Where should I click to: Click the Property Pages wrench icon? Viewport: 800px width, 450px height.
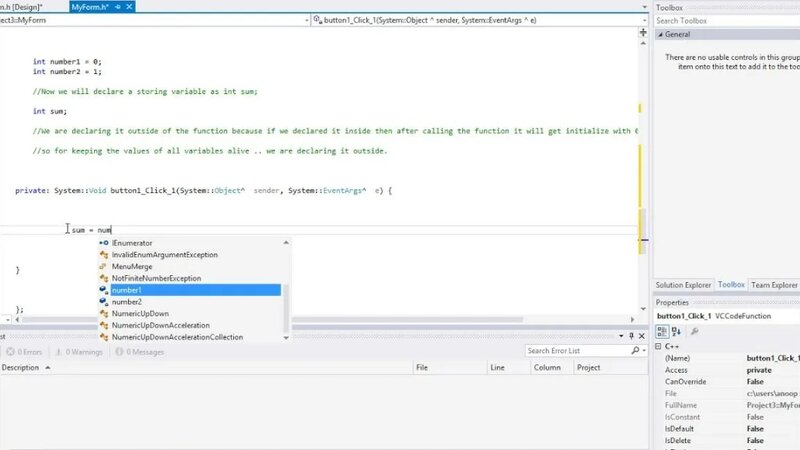(x=694, y=332)
